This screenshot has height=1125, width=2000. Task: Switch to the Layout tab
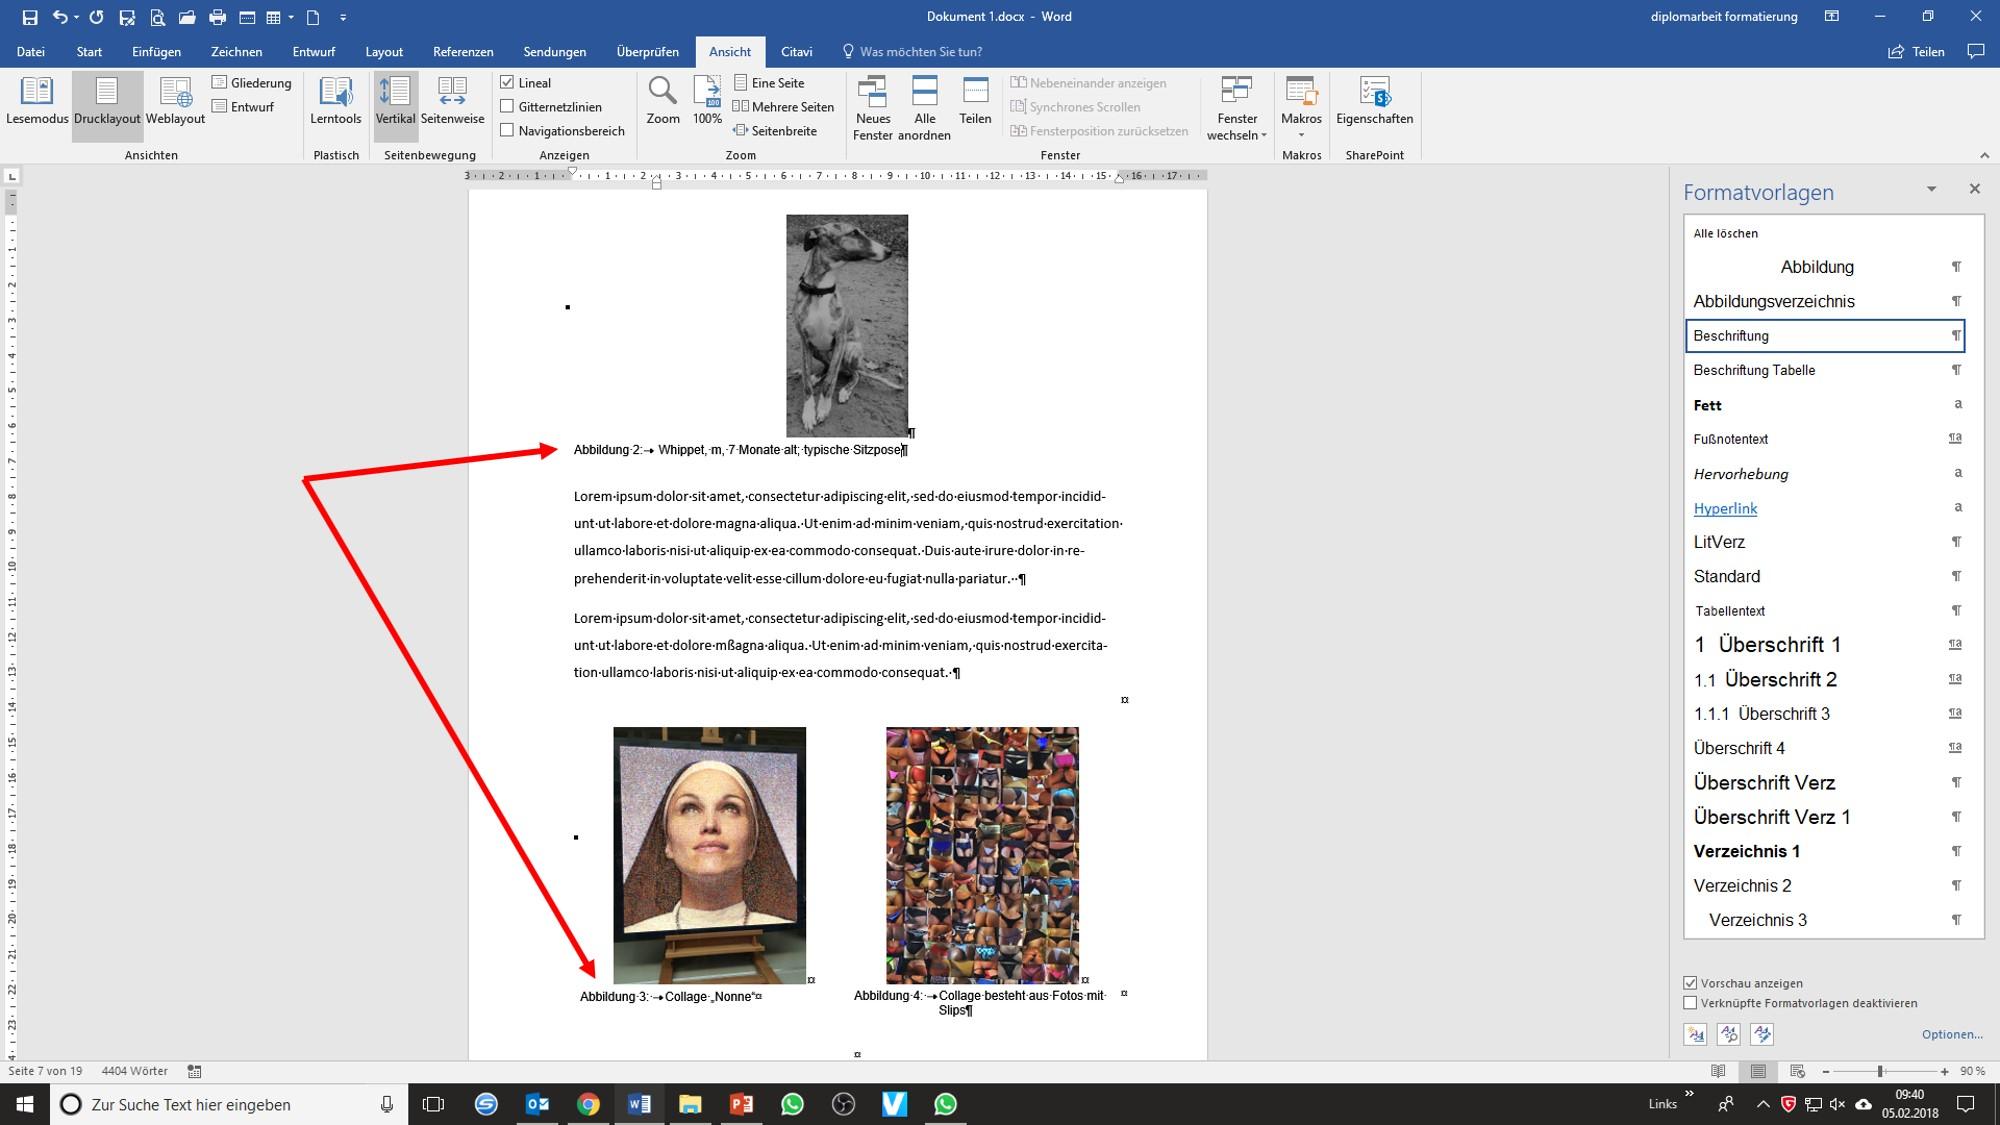(384, 52)
